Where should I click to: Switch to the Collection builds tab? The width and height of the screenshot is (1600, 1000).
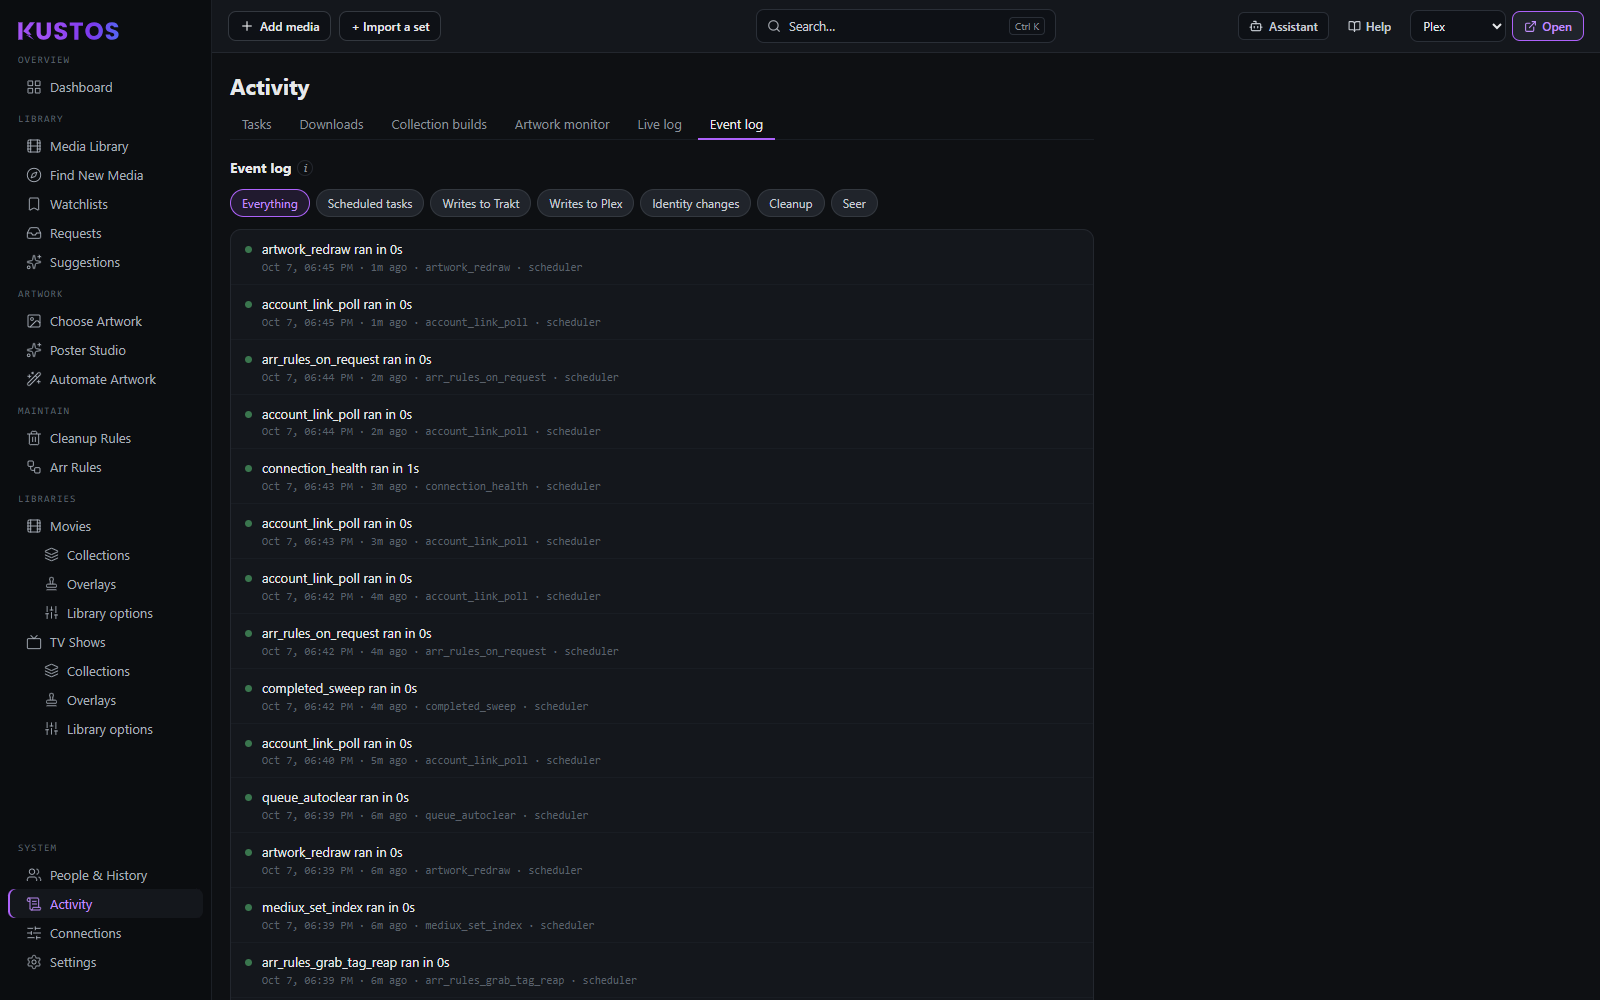coord(439,125)
